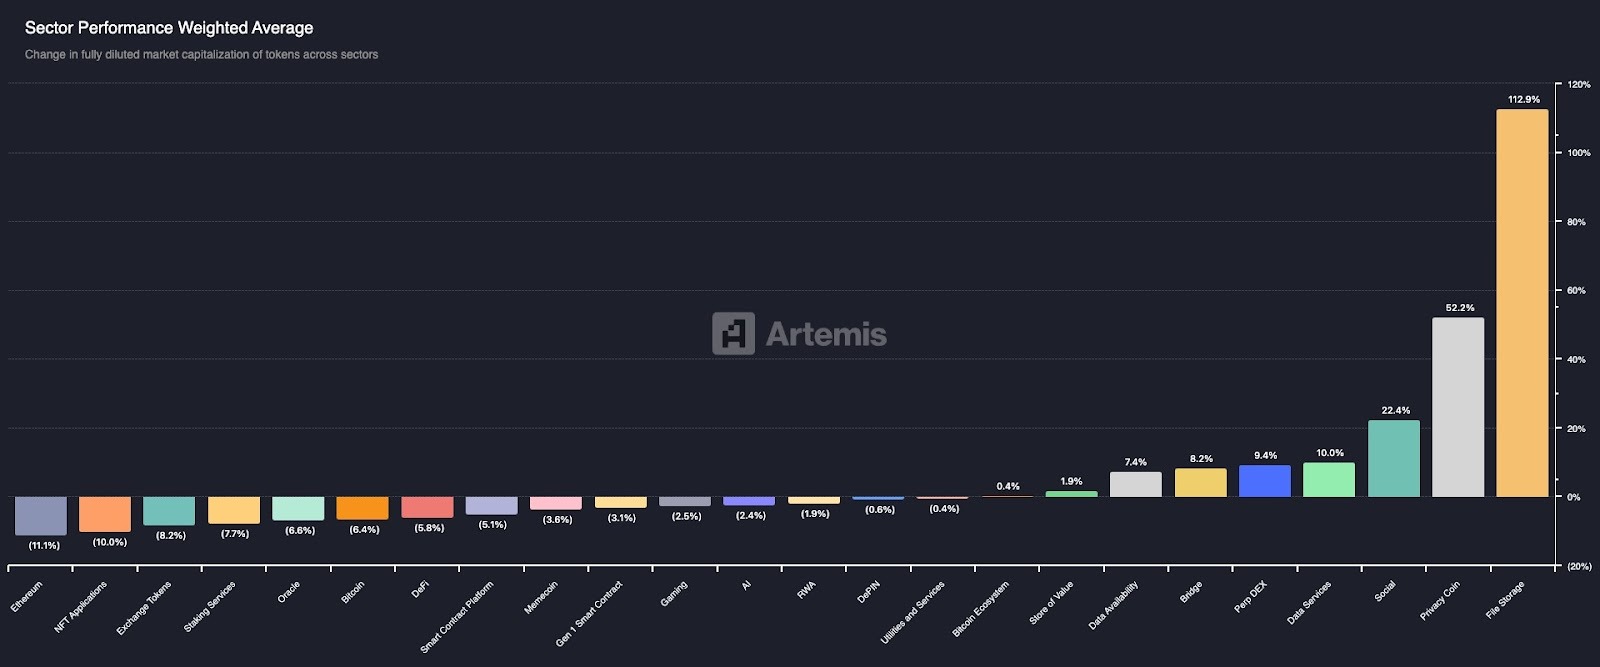1600x667 pixels.
Task: Click the 52.2% data label
Action: (x=1459, y=308)
